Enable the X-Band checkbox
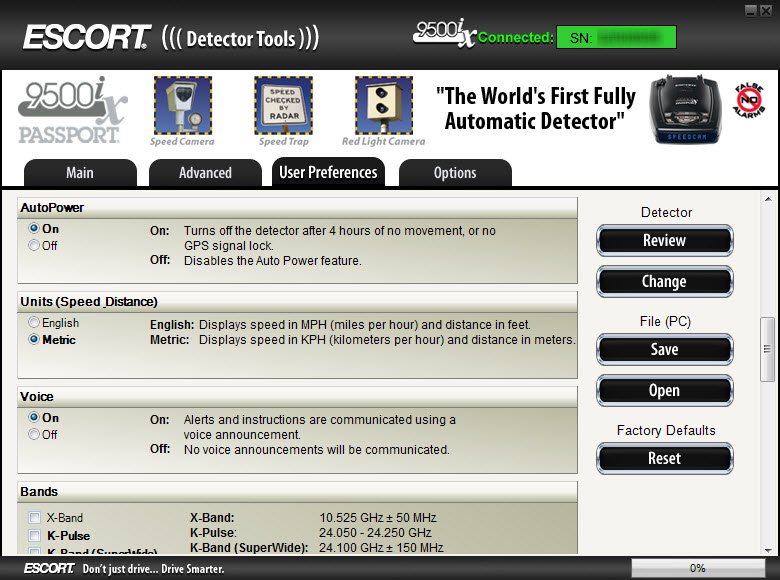The height and width of the screenshot is (580, 780). click(x=35, y=518)
